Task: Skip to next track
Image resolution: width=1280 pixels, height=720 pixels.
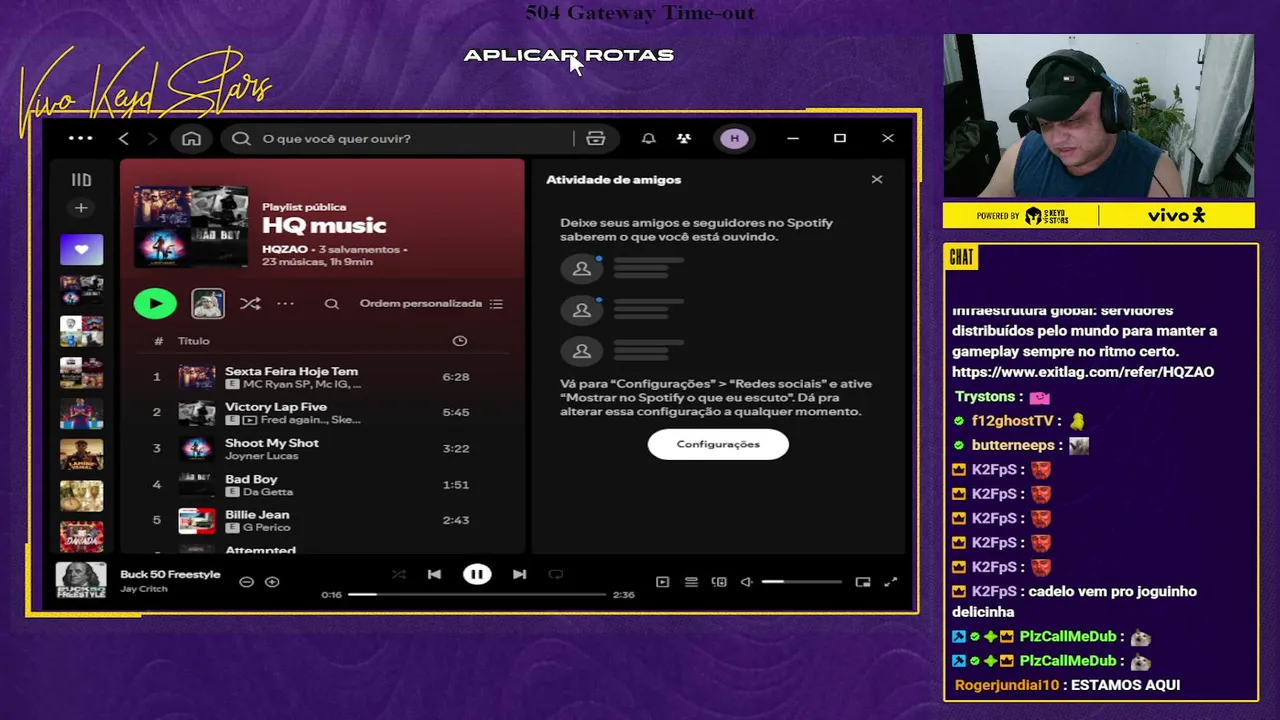Action: coord(519,574)
